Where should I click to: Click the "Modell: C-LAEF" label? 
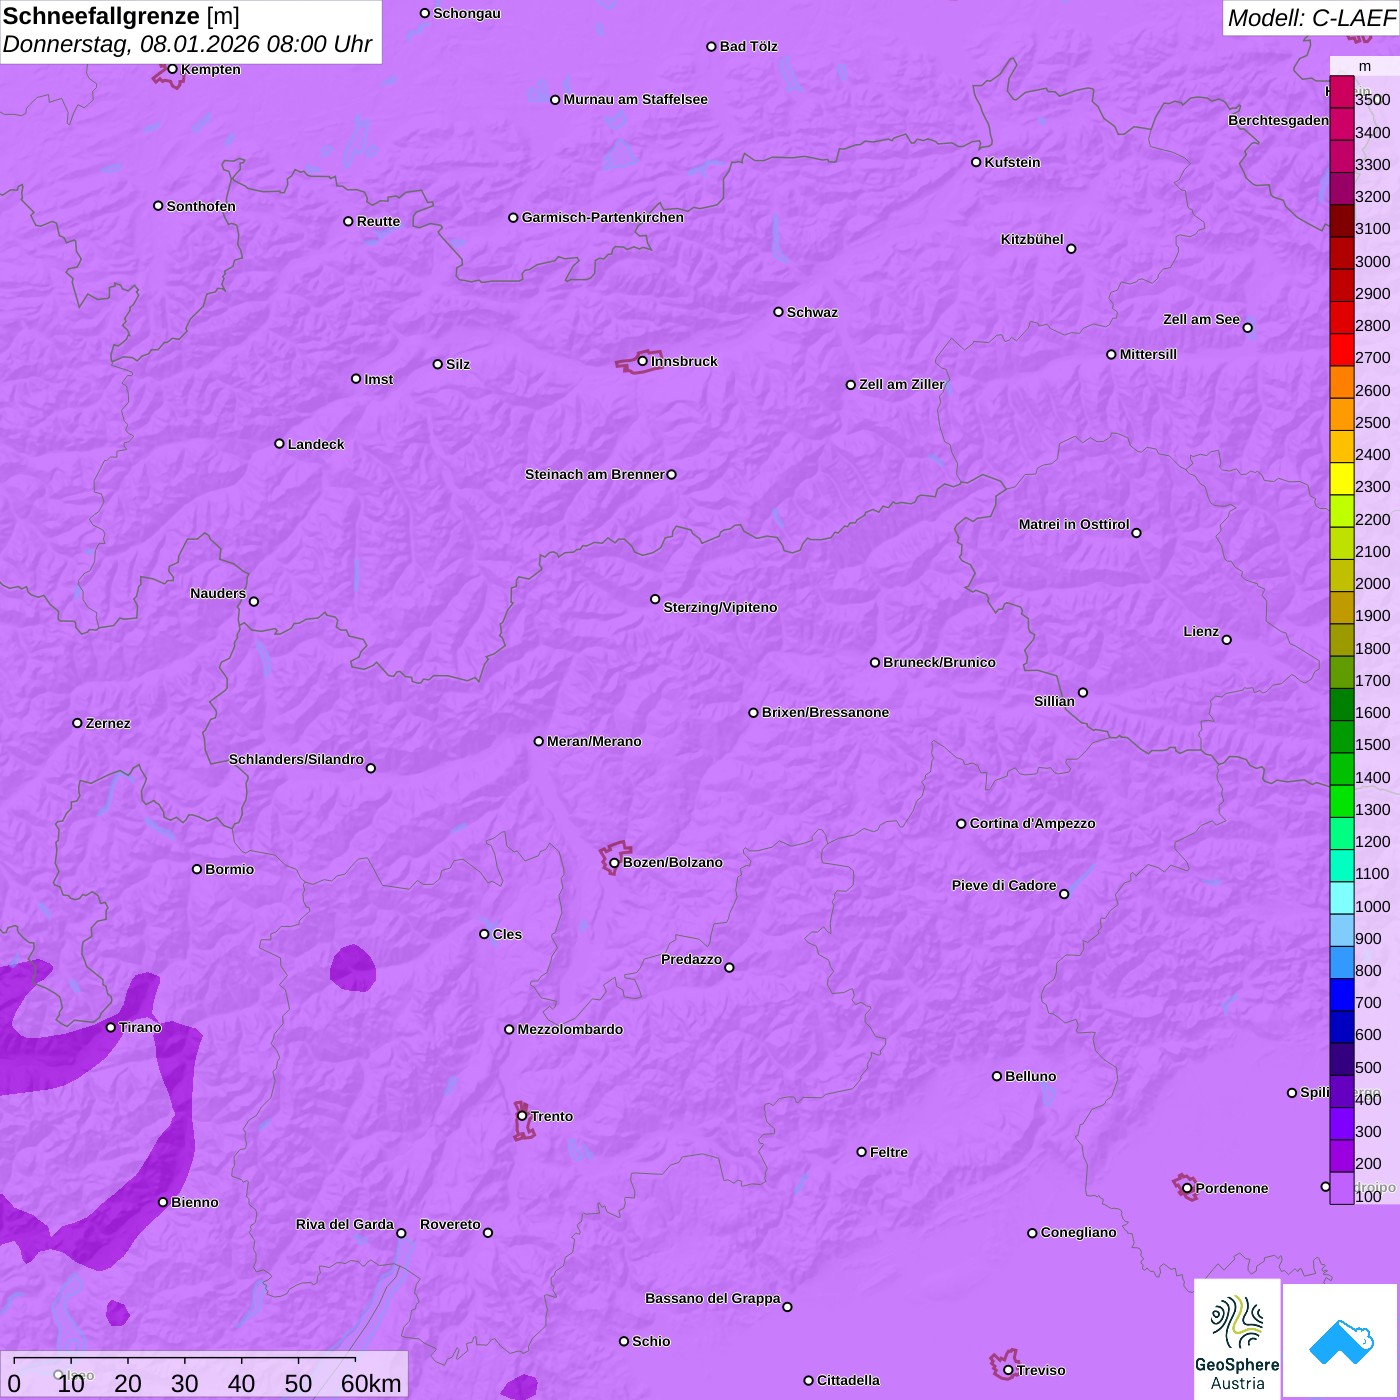(x=1311, y=17)
